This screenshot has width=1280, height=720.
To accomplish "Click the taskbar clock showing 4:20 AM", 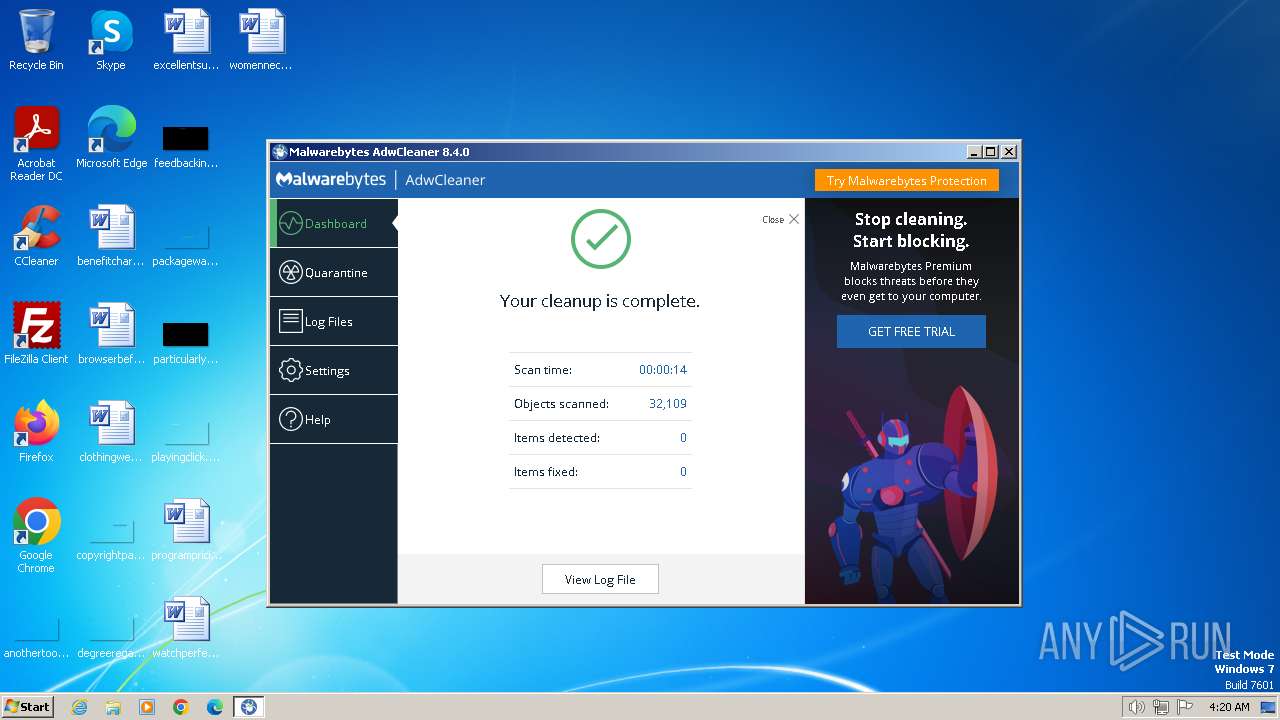I will click(x=1229, y=707).
